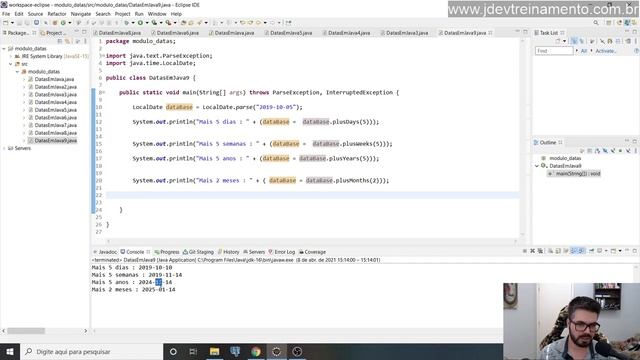
Task: Click the External Tools run icon
Action: pyautogui.click(x=168, y=22)
